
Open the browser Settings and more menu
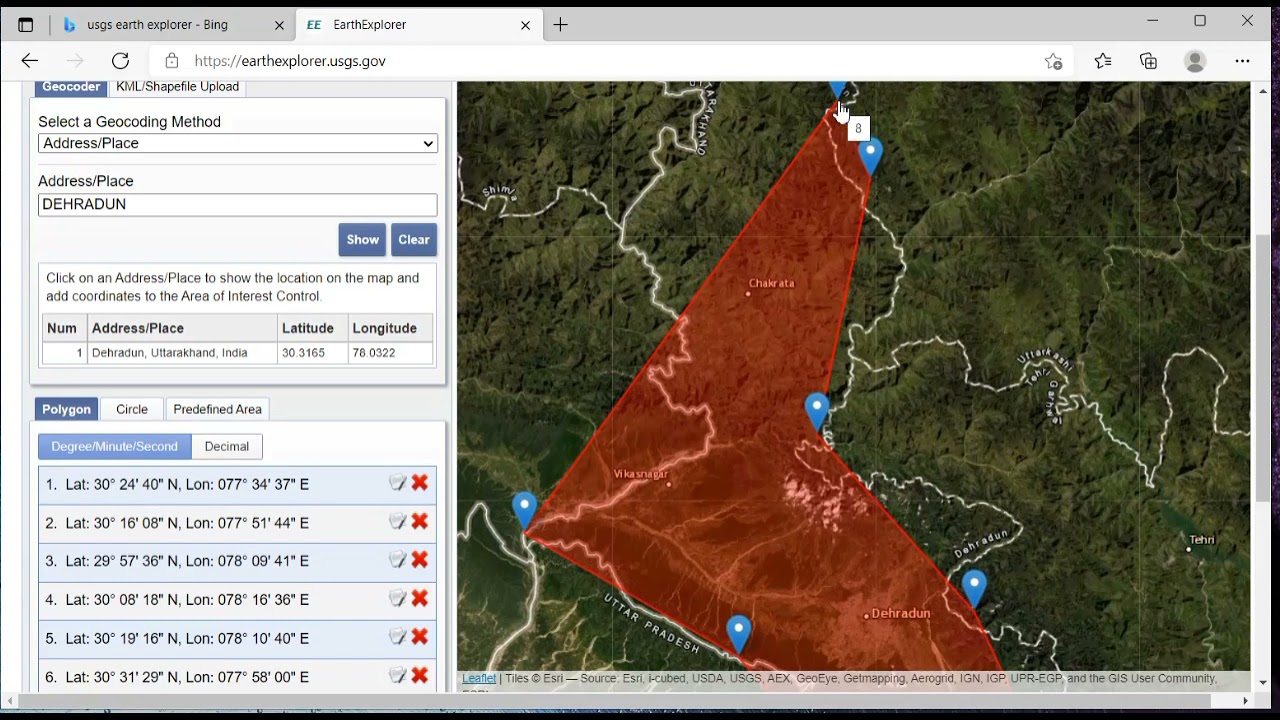[1242, 61]
